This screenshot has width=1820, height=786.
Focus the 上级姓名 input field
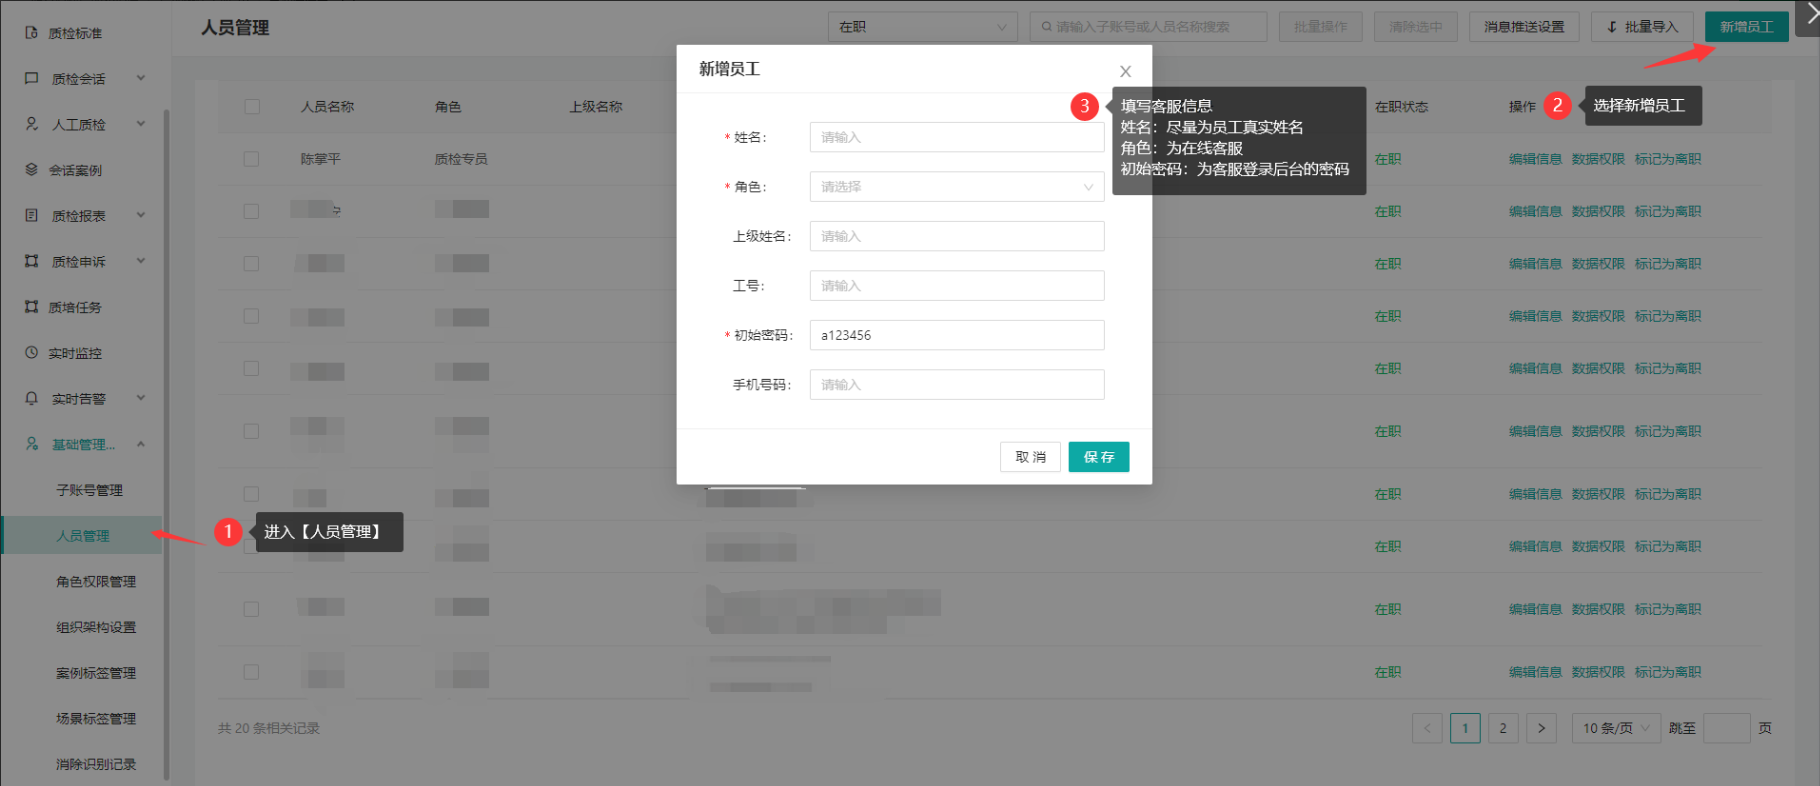pos(957,236)
